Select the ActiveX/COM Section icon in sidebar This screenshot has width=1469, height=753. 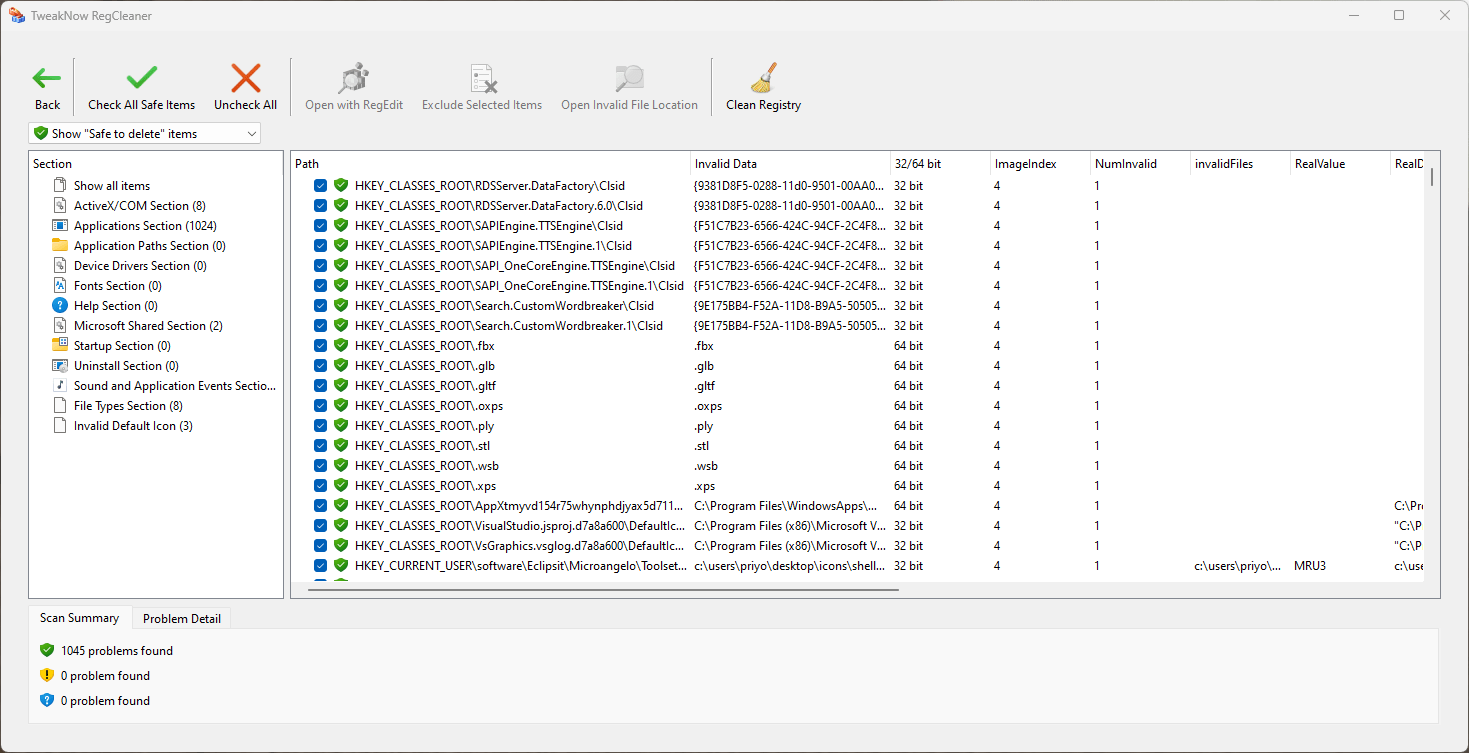60,206
